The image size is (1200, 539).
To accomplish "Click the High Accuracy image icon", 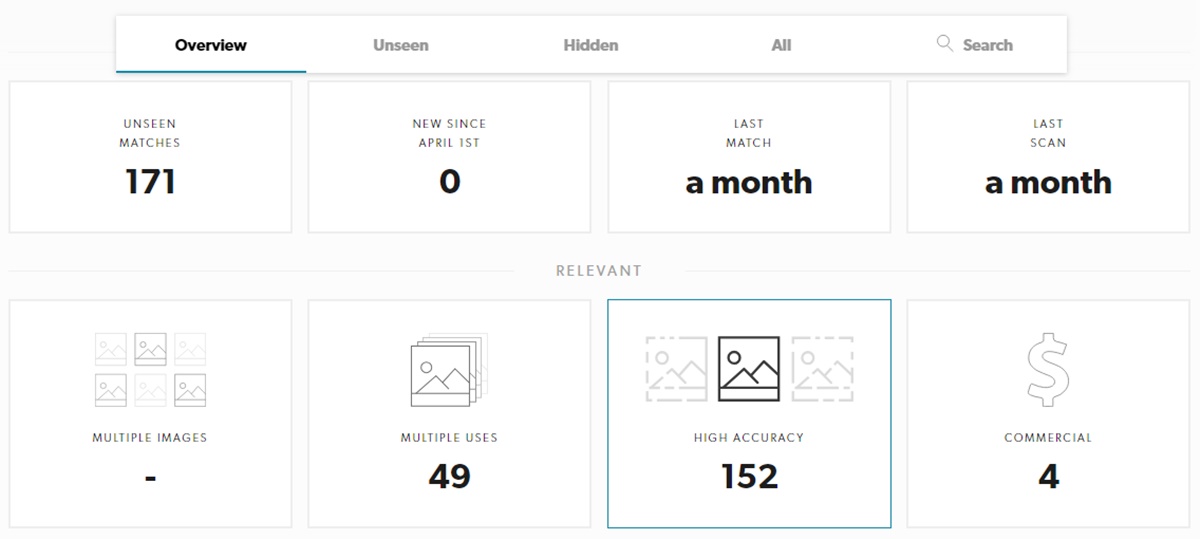I will tap(749, 368).
